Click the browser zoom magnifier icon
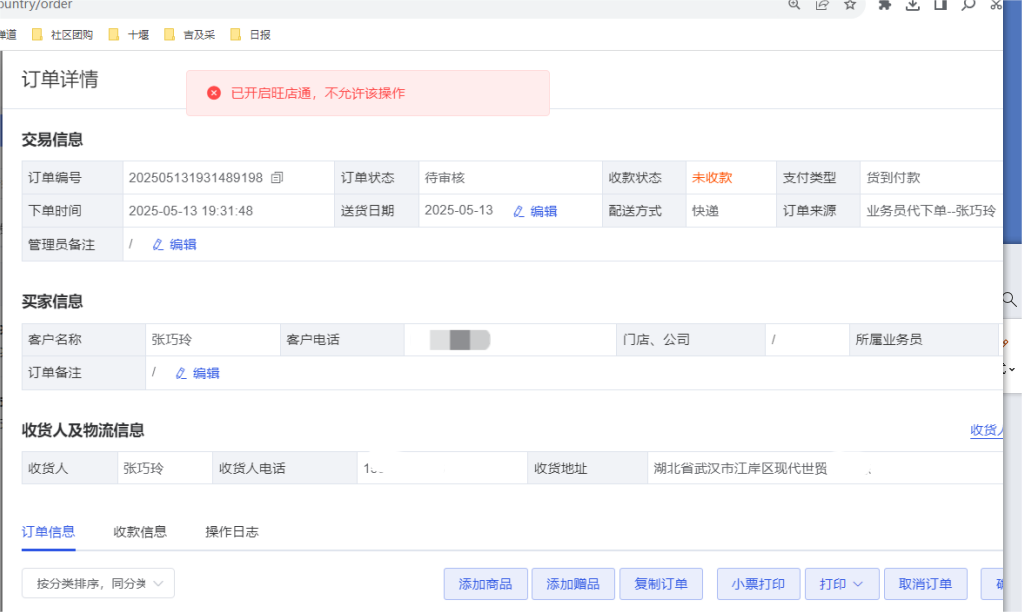Screen dimensions: 1022x612 tap(794, 5)
